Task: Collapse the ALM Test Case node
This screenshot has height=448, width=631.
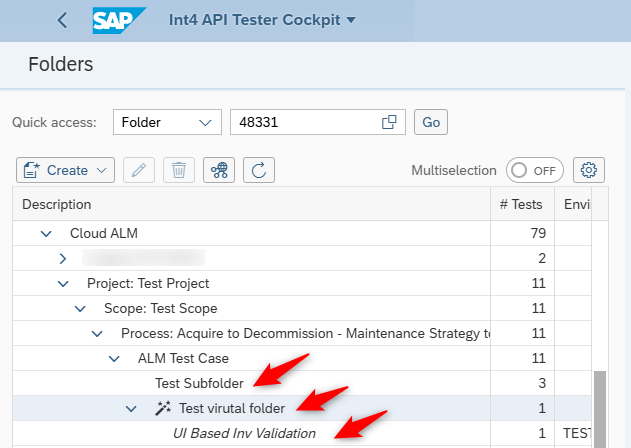Action: [x=114, y=359]
